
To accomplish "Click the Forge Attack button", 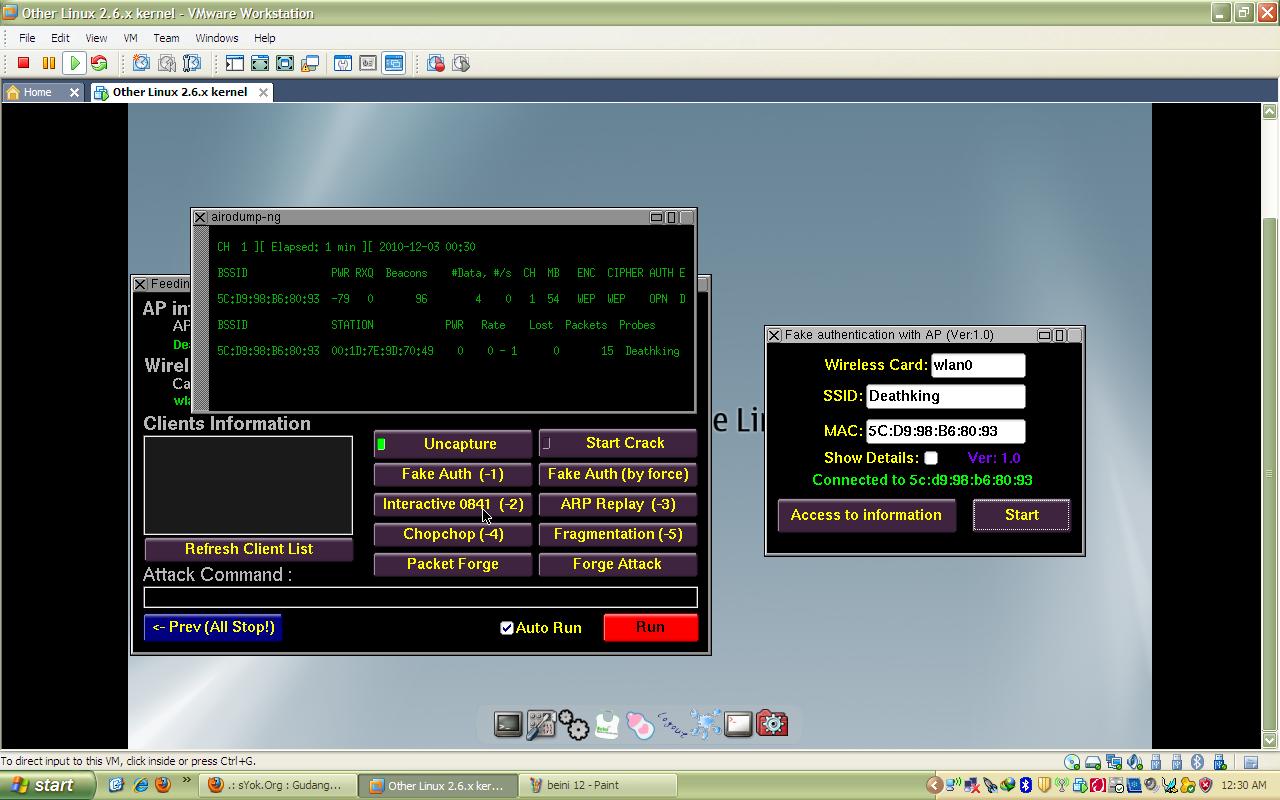I will pos(618,564).
